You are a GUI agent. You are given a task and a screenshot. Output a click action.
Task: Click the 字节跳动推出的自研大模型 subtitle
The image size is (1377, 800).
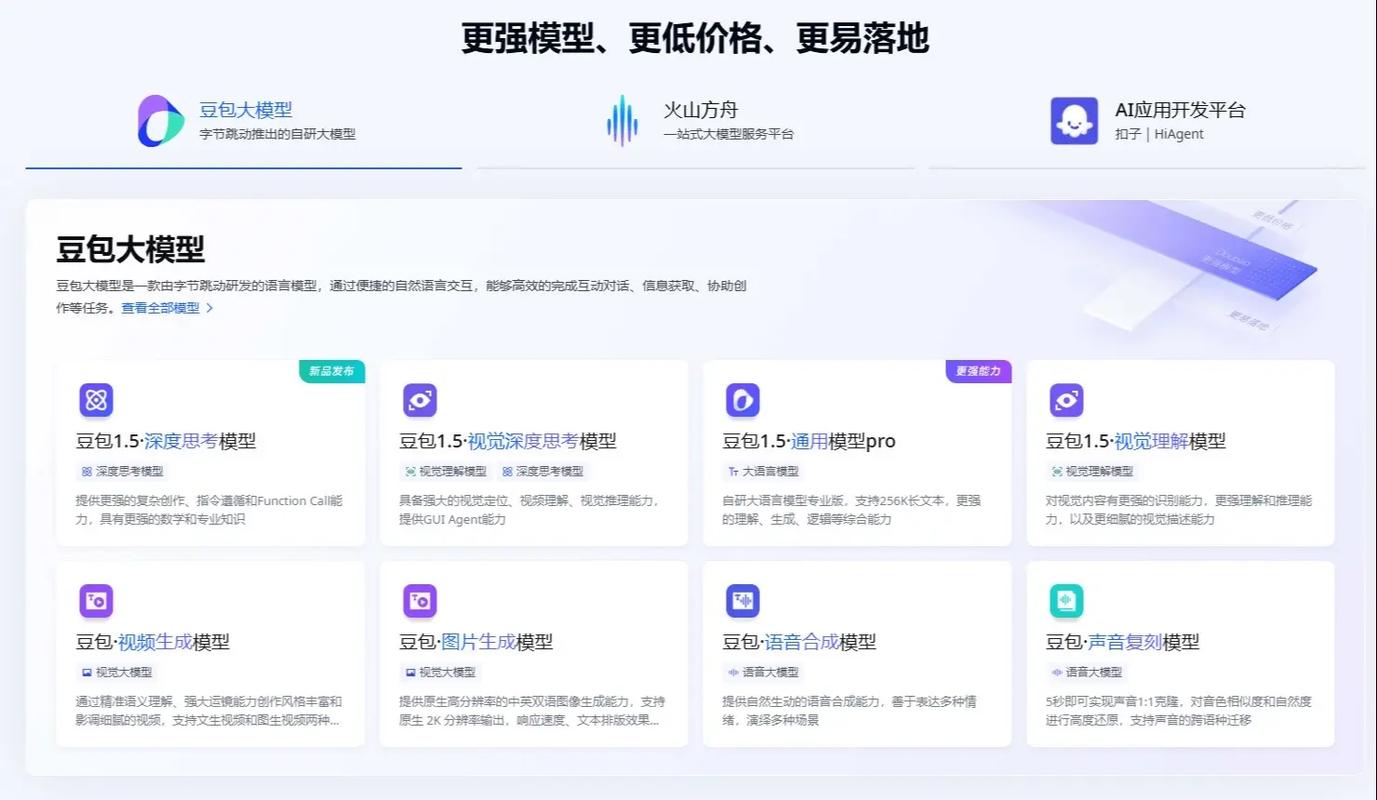[x=277, y=134]
